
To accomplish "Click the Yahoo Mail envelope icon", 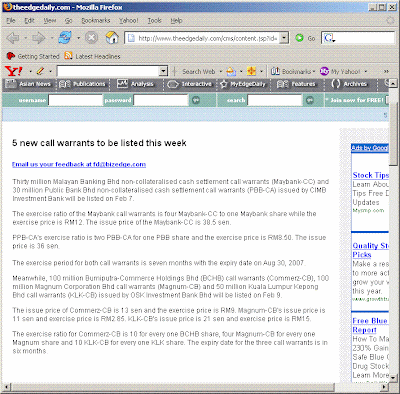I will (x=231, y=71).
